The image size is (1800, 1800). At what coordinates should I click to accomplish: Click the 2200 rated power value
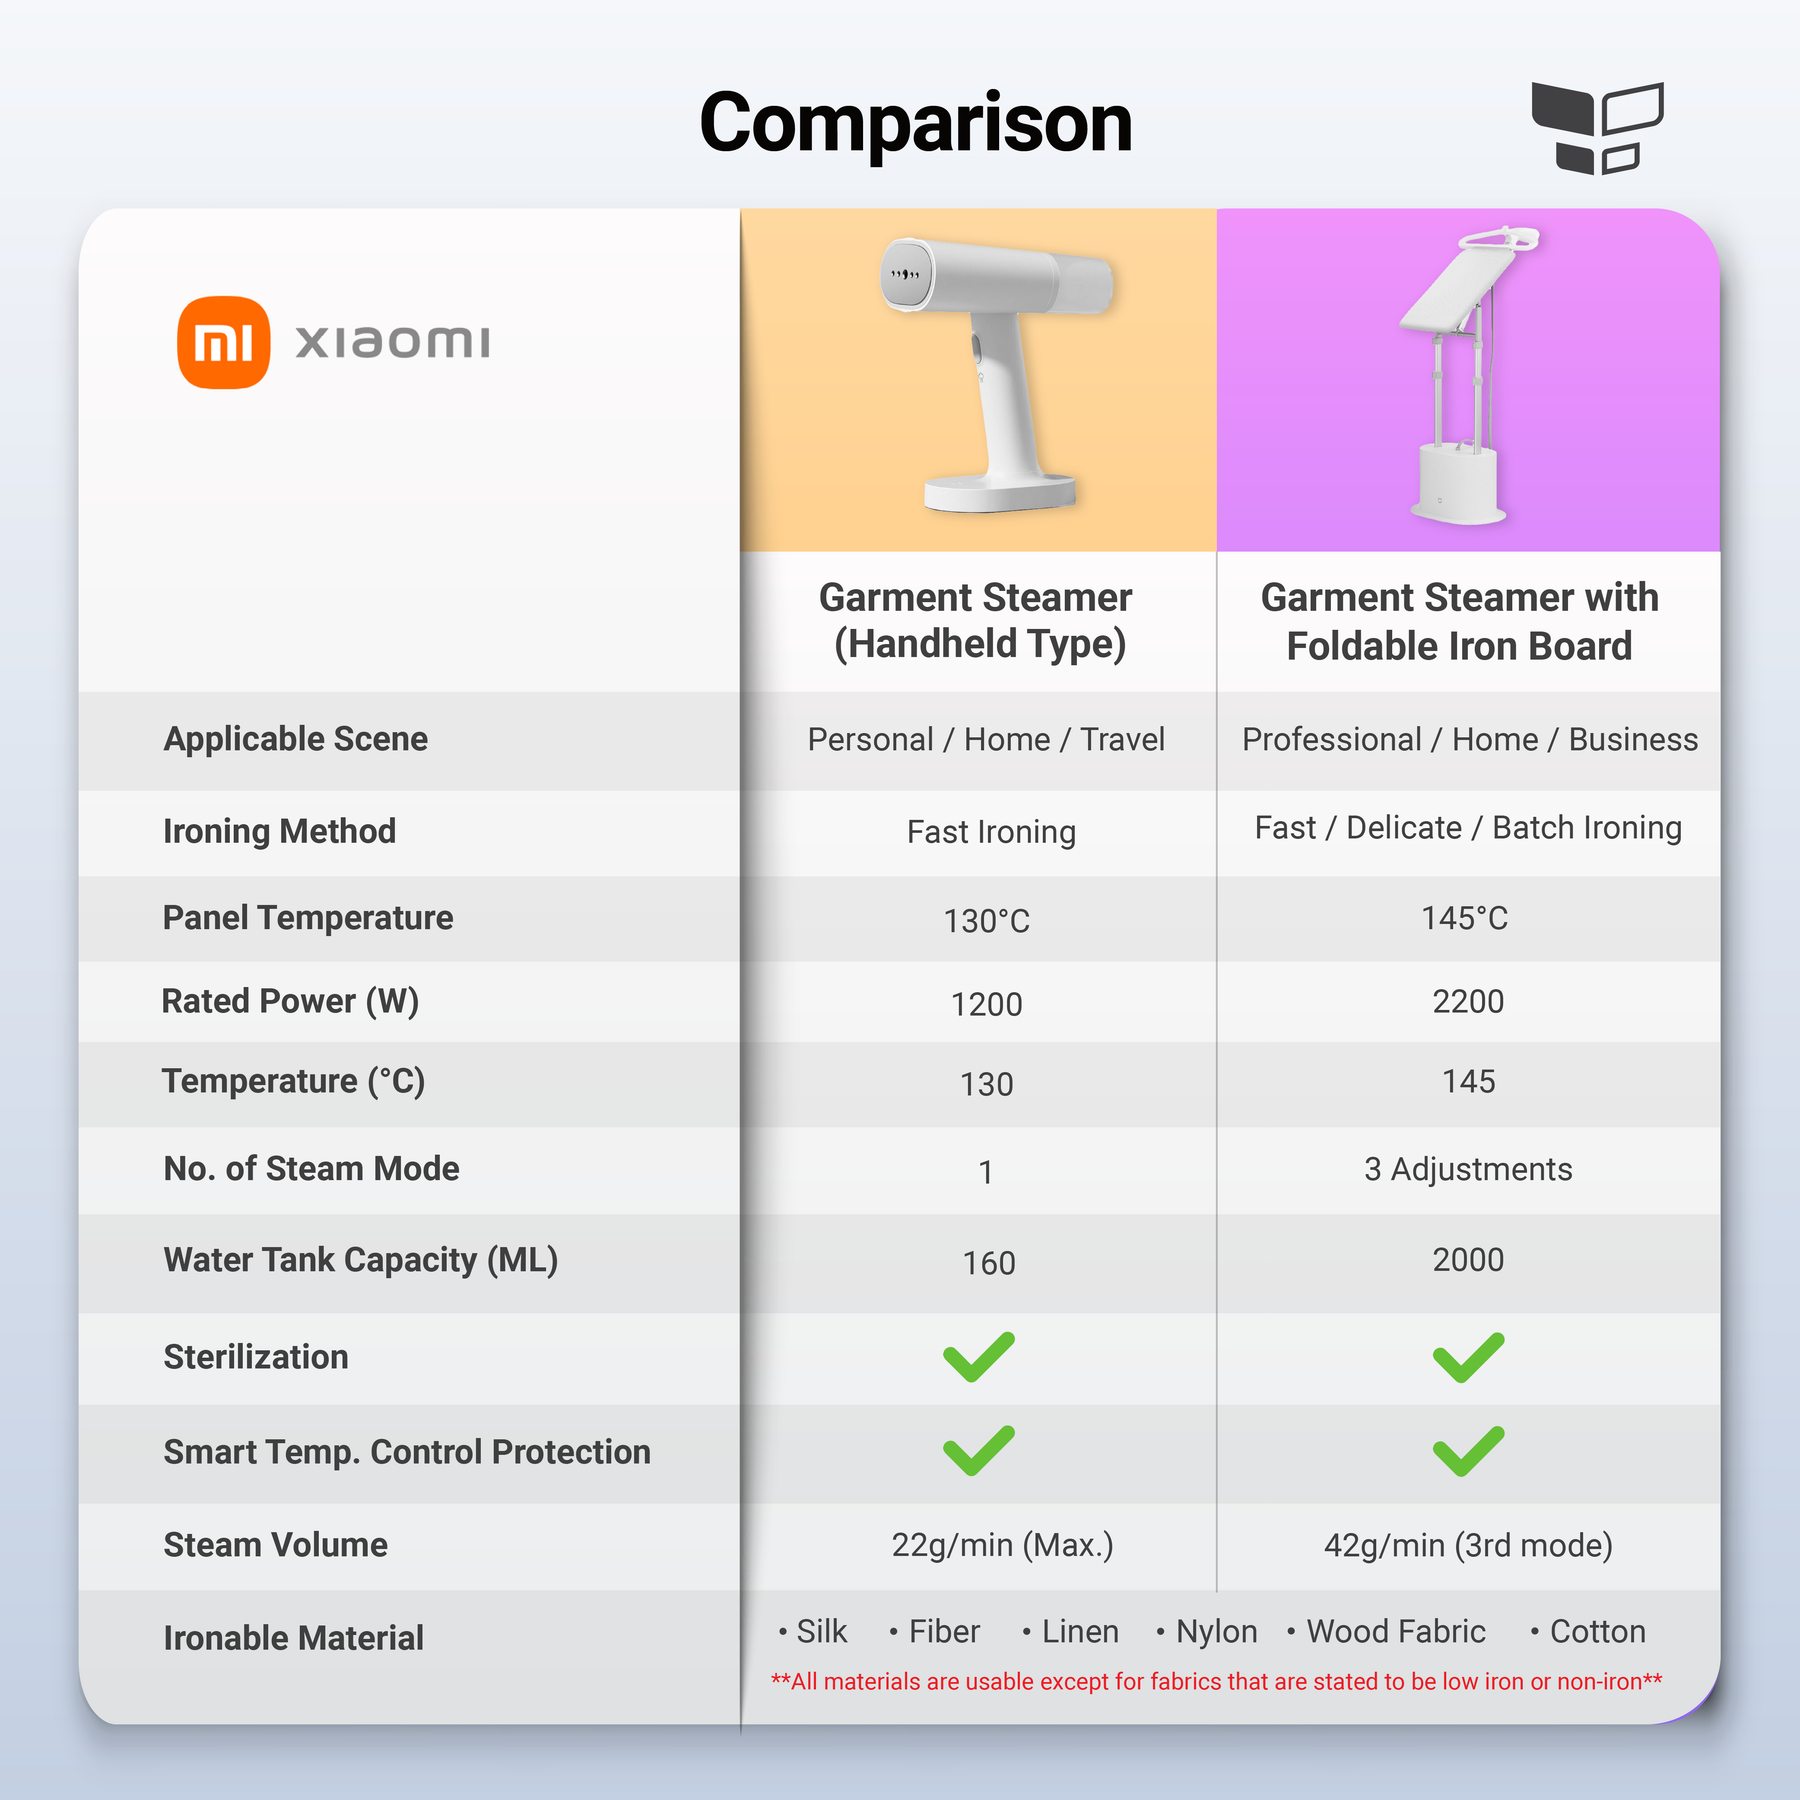(1468, 1001)
